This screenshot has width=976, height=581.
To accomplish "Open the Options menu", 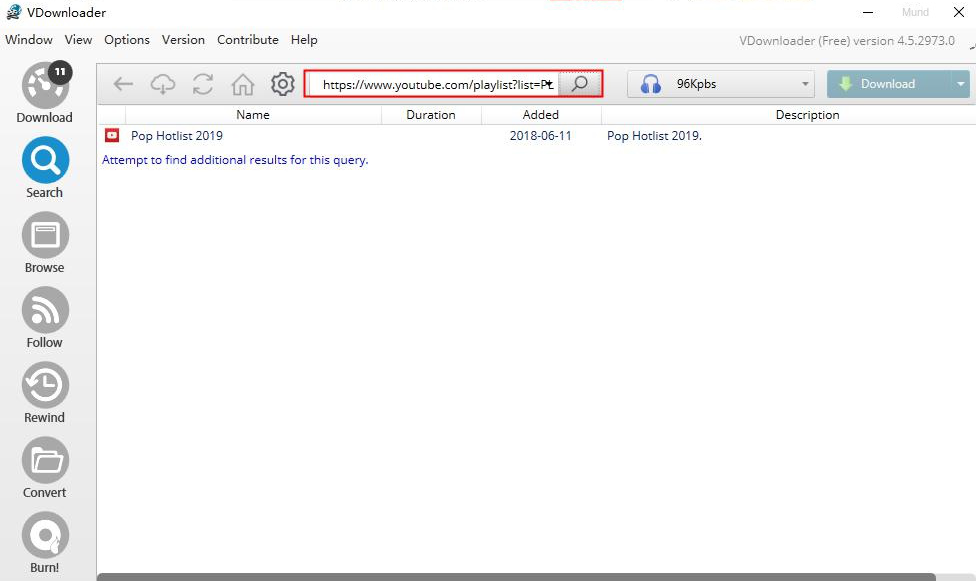I will [127, 40].
